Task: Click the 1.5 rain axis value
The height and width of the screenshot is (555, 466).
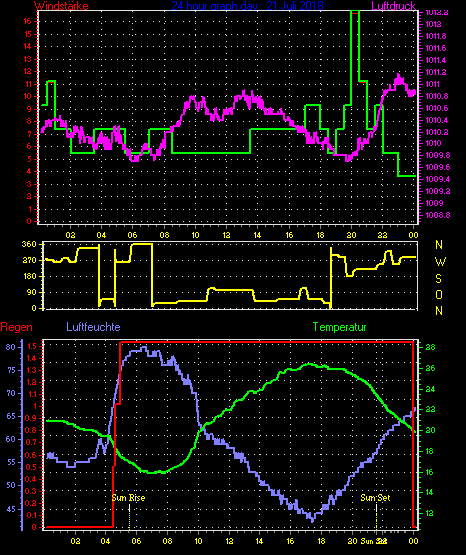Action: click(x=31, y=346)
